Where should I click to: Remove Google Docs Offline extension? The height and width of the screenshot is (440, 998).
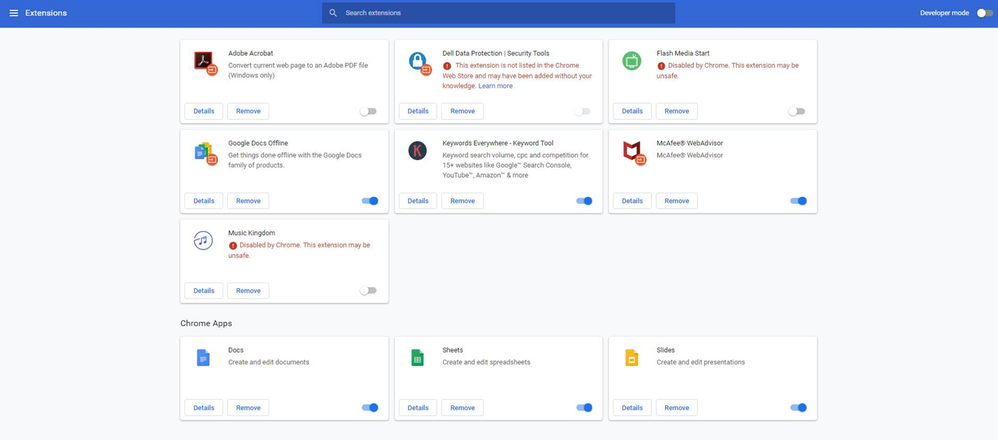(248, 201)
